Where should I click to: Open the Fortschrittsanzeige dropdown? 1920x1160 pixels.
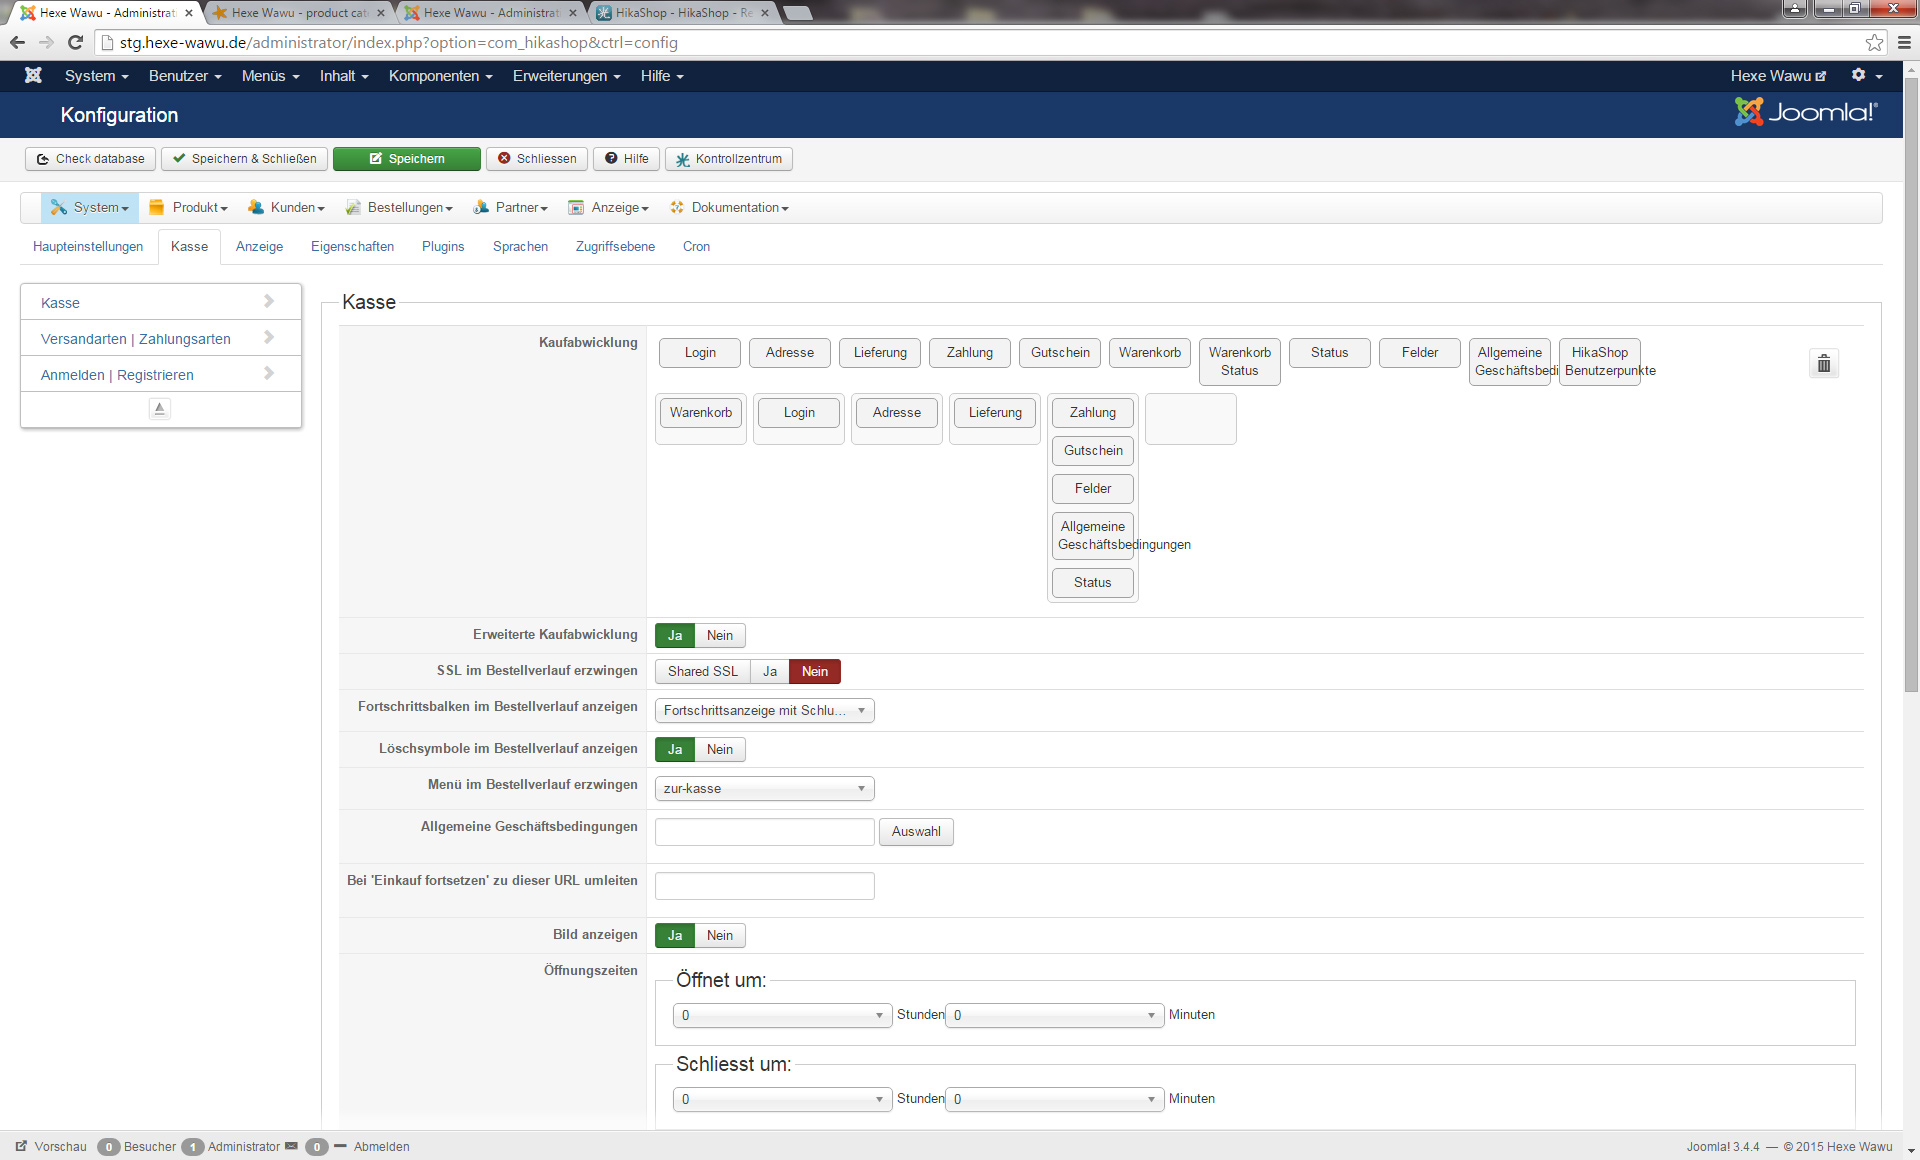point(764,711)
